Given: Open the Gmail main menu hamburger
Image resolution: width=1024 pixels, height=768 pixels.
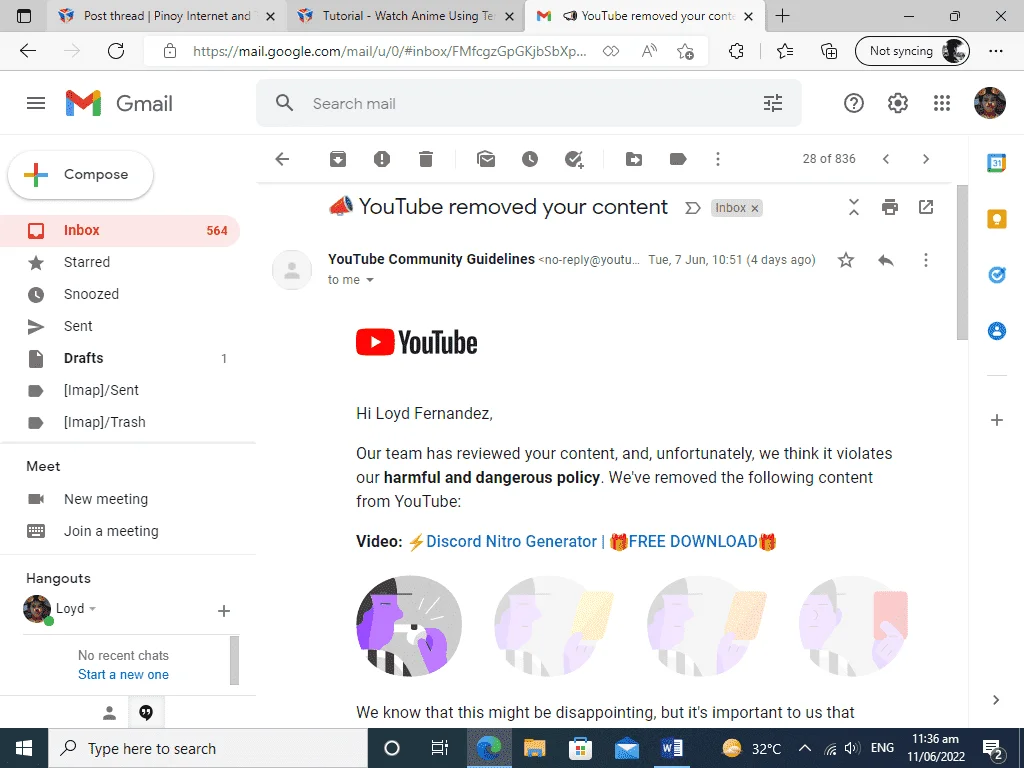Looking at the screenshot, I should (x=36, y=103).
